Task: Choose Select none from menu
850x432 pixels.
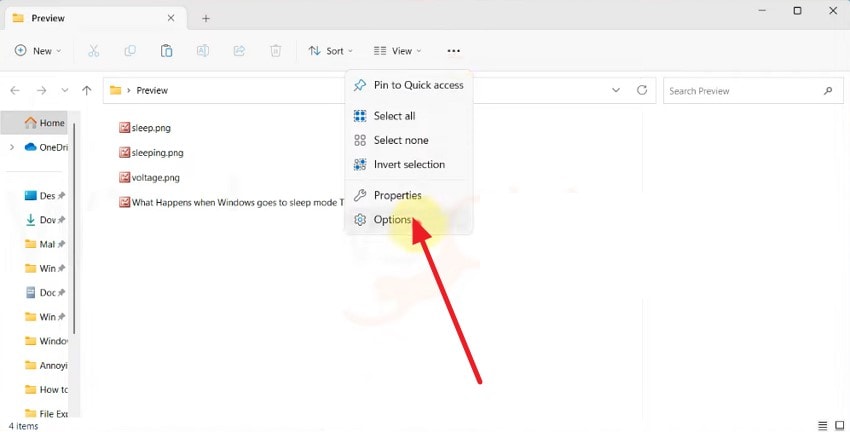Action: [x=409, y=140]
